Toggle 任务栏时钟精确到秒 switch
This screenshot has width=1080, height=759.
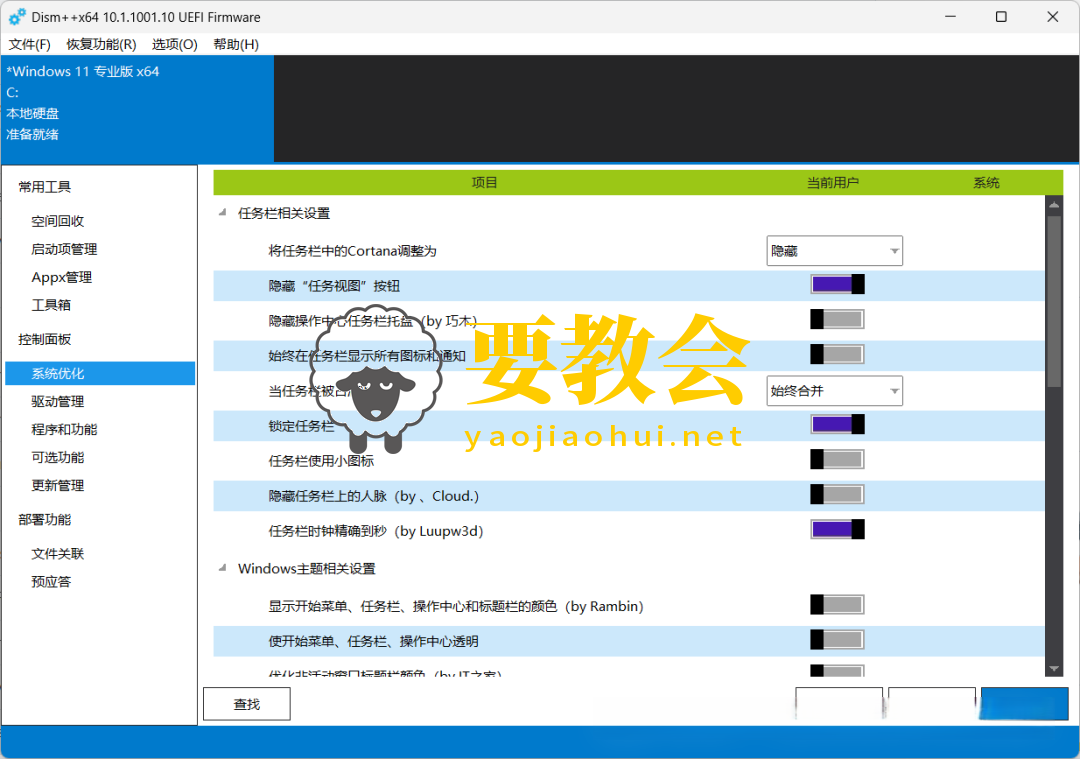tap(837, 530)
